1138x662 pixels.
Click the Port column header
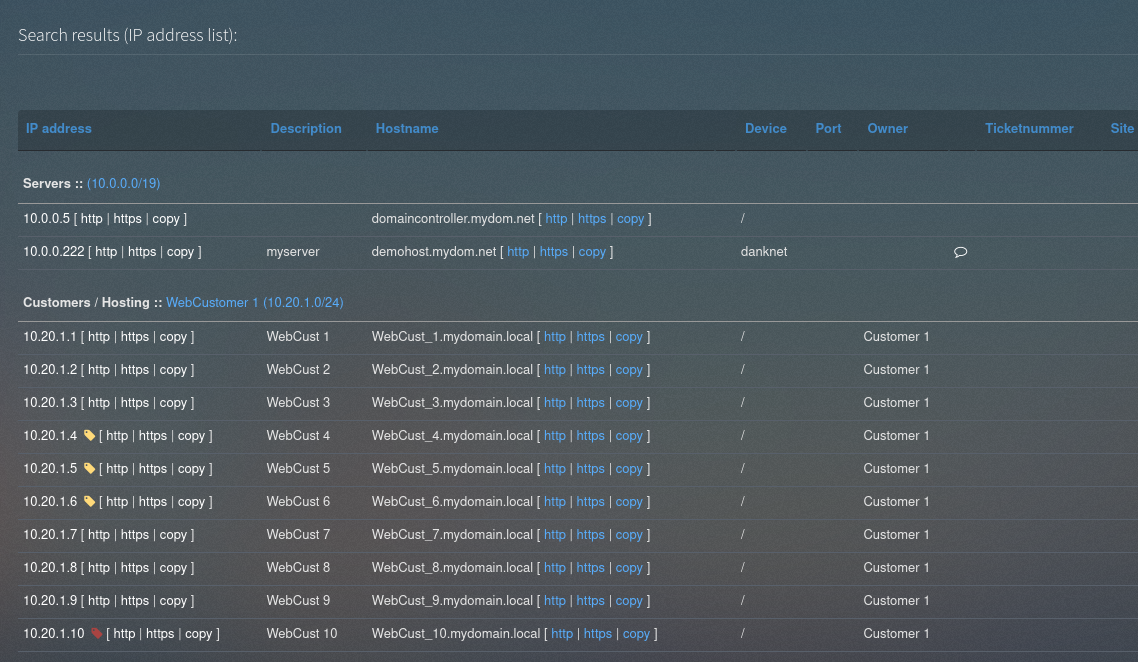coord(828,128)
